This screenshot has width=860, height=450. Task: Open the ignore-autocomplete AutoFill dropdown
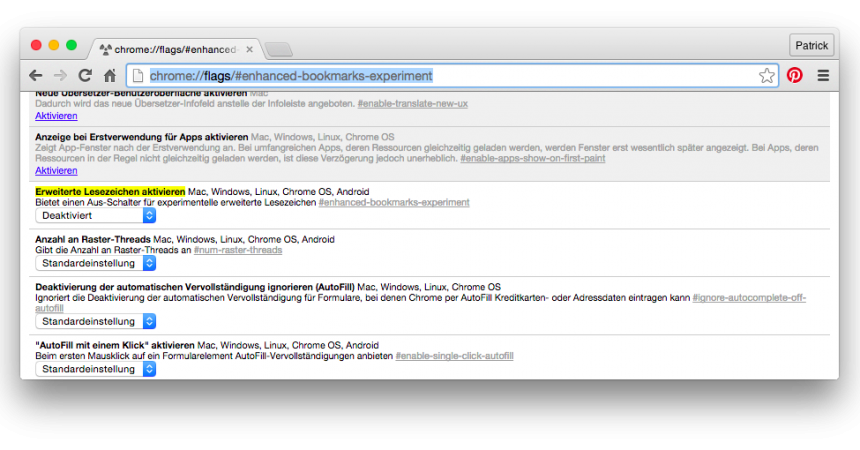click(95, 322)
